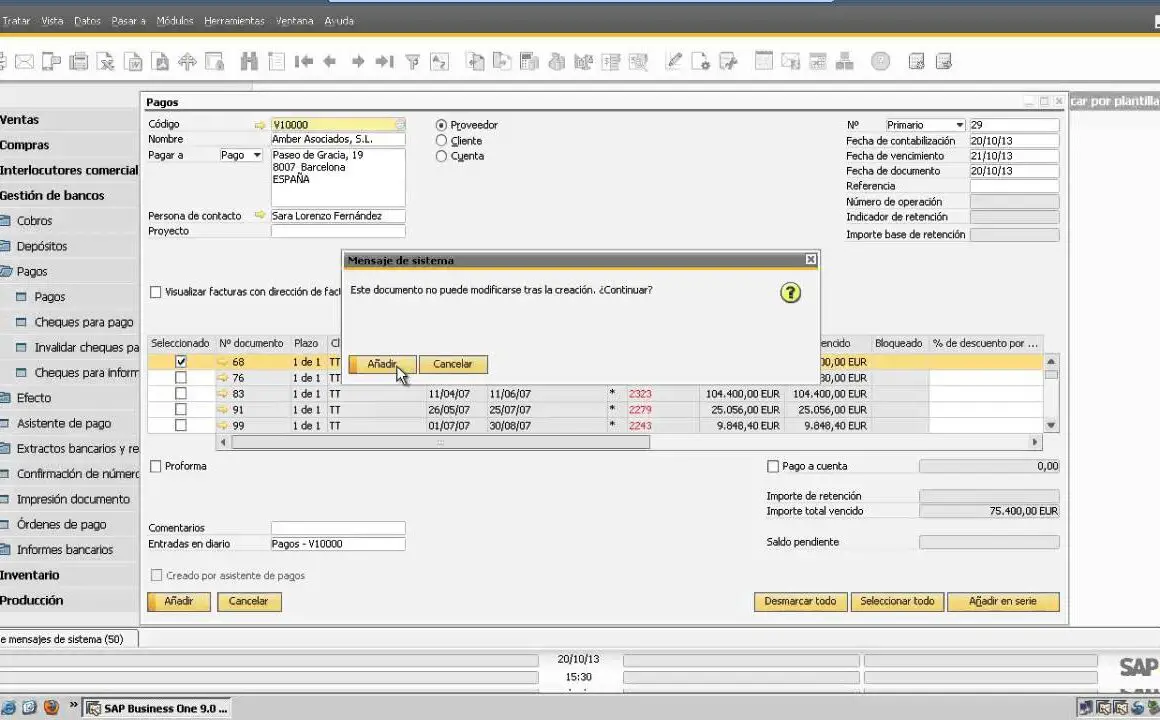This screenshot has width=1160, height=720.
Task: Click the lock screen toolbar icon
Action: (215, 61)
